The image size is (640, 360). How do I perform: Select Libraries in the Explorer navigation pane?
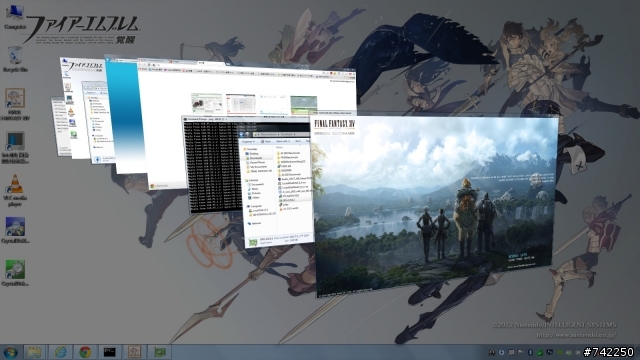point(253,180)
